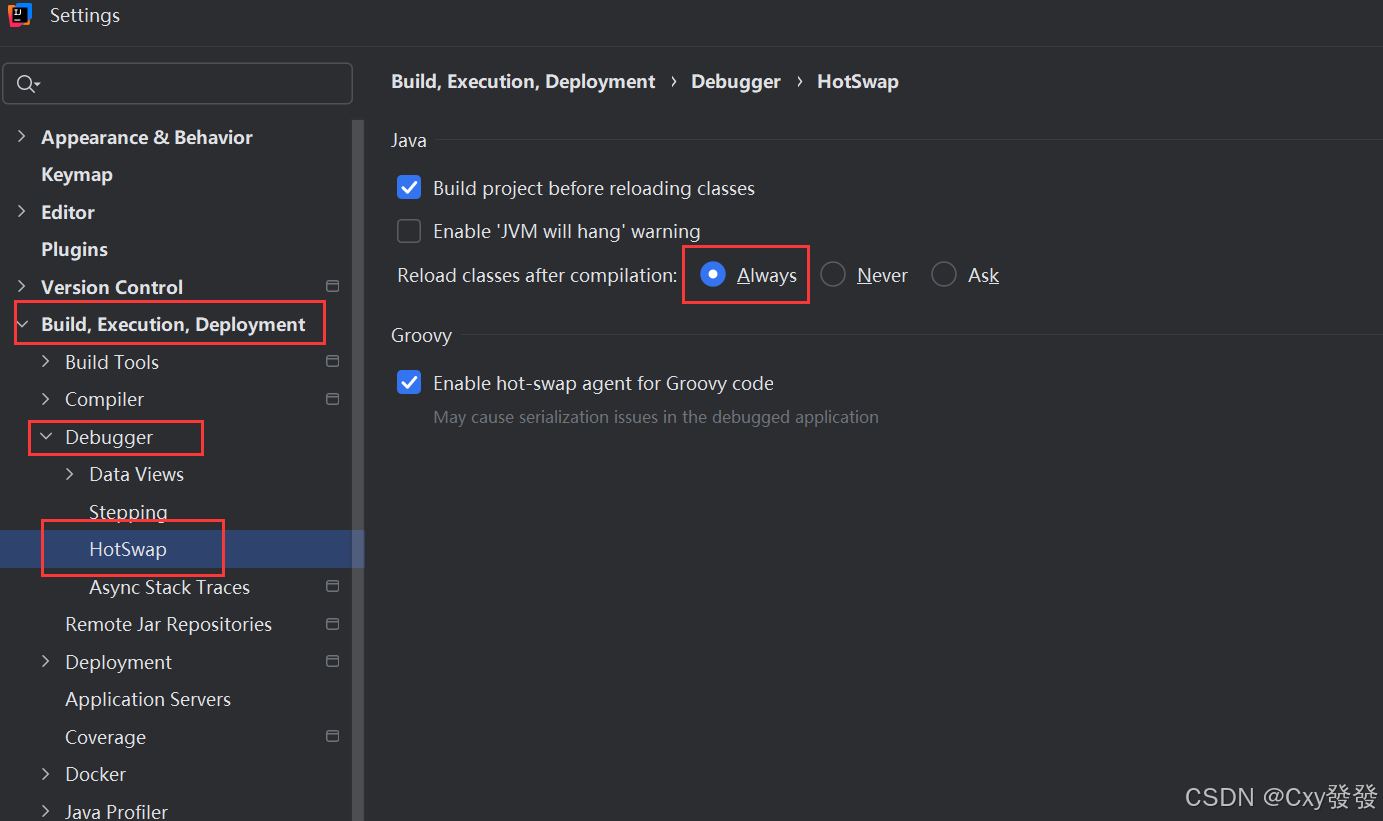Click the 'Reload classes after compilation:' label
Viewport: 1383px width, 821px height.
coord(537,275)
